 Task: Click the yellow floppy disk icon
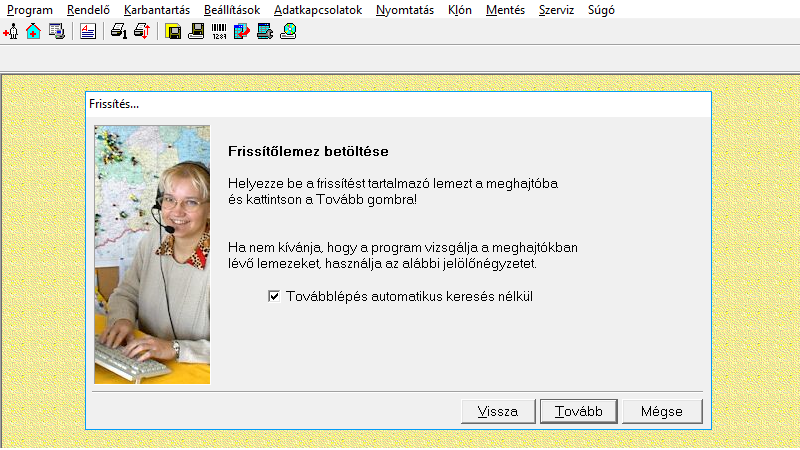tap(173, 32)
